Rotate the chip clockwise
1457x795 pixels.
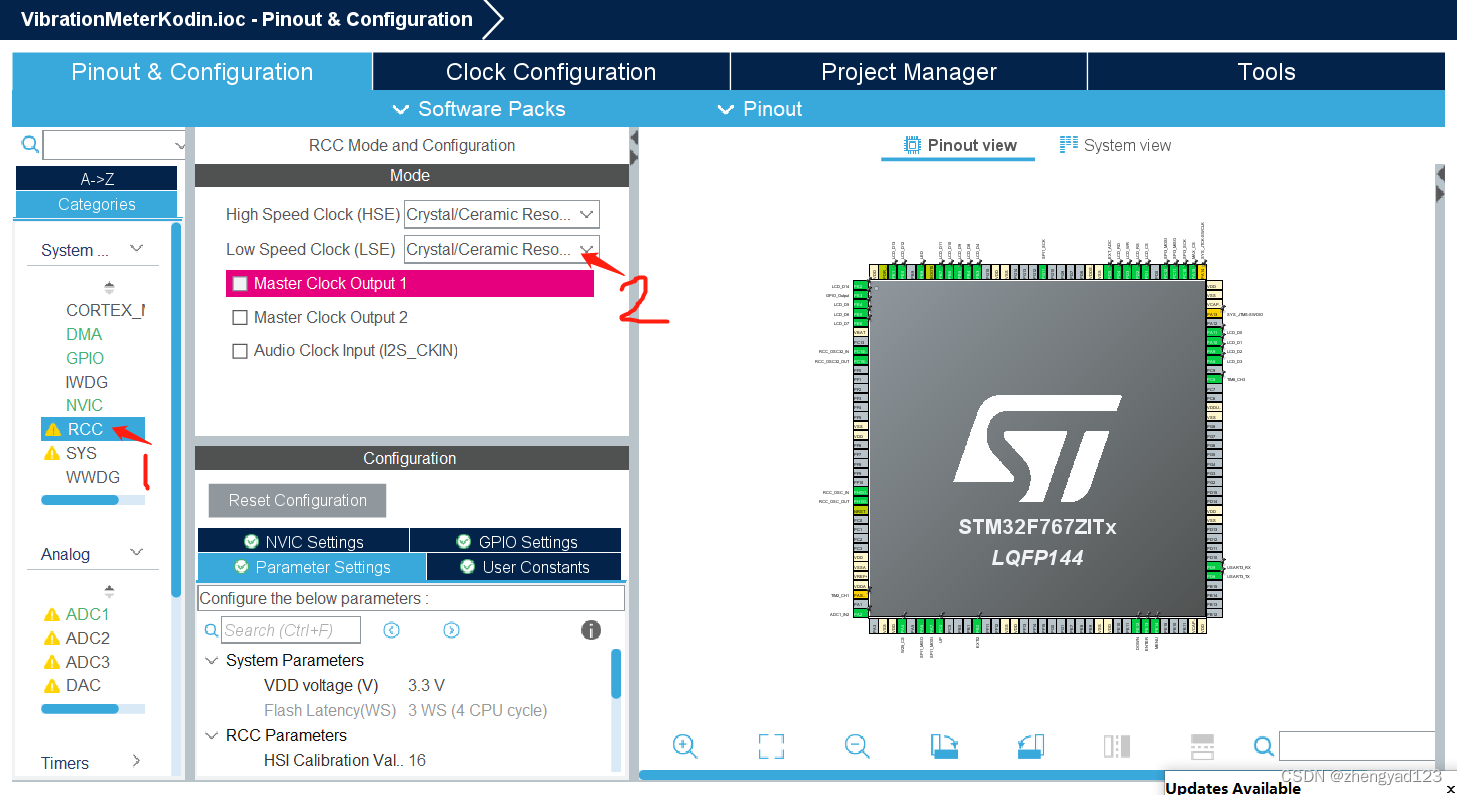[944, 746]
